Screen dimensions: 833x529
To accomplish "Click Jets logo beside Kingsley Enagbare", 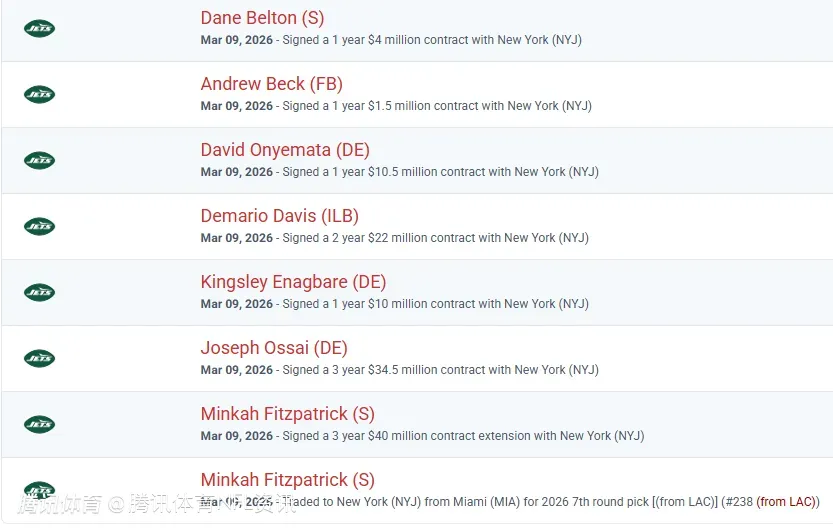I will (x=39, y=292).
